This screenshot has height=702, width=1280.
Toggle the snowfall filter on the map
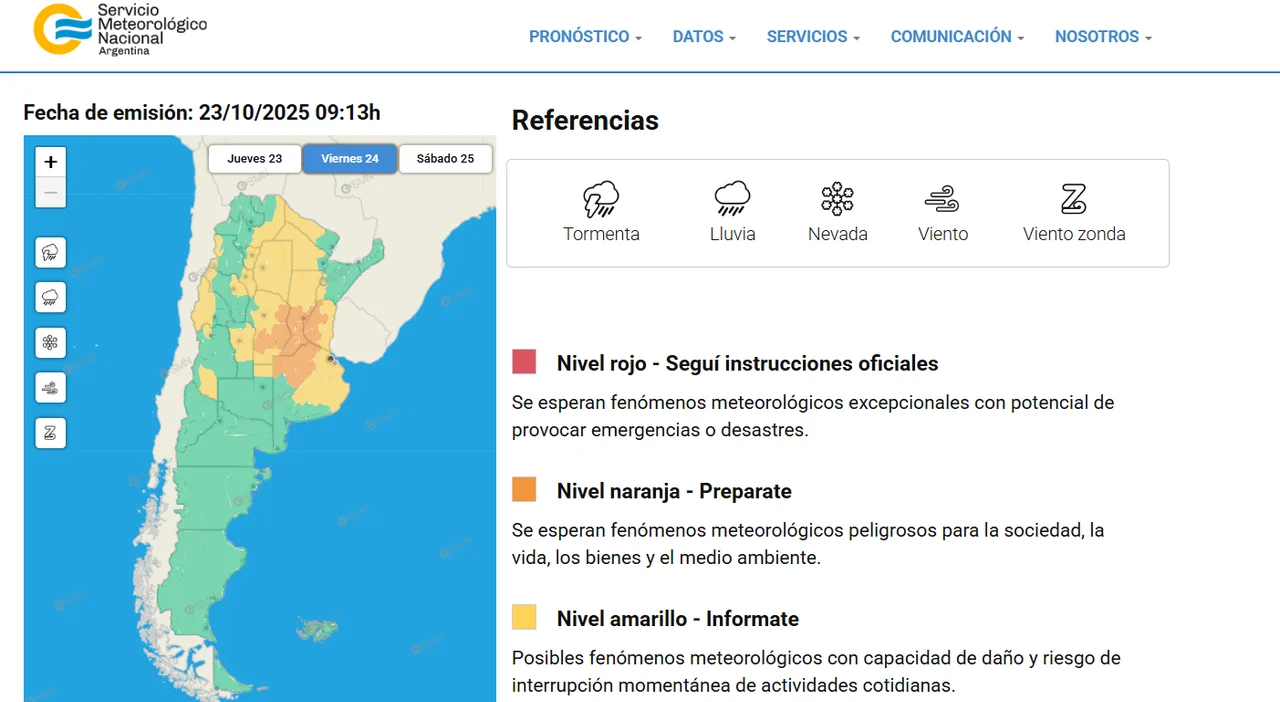point(50,343)
